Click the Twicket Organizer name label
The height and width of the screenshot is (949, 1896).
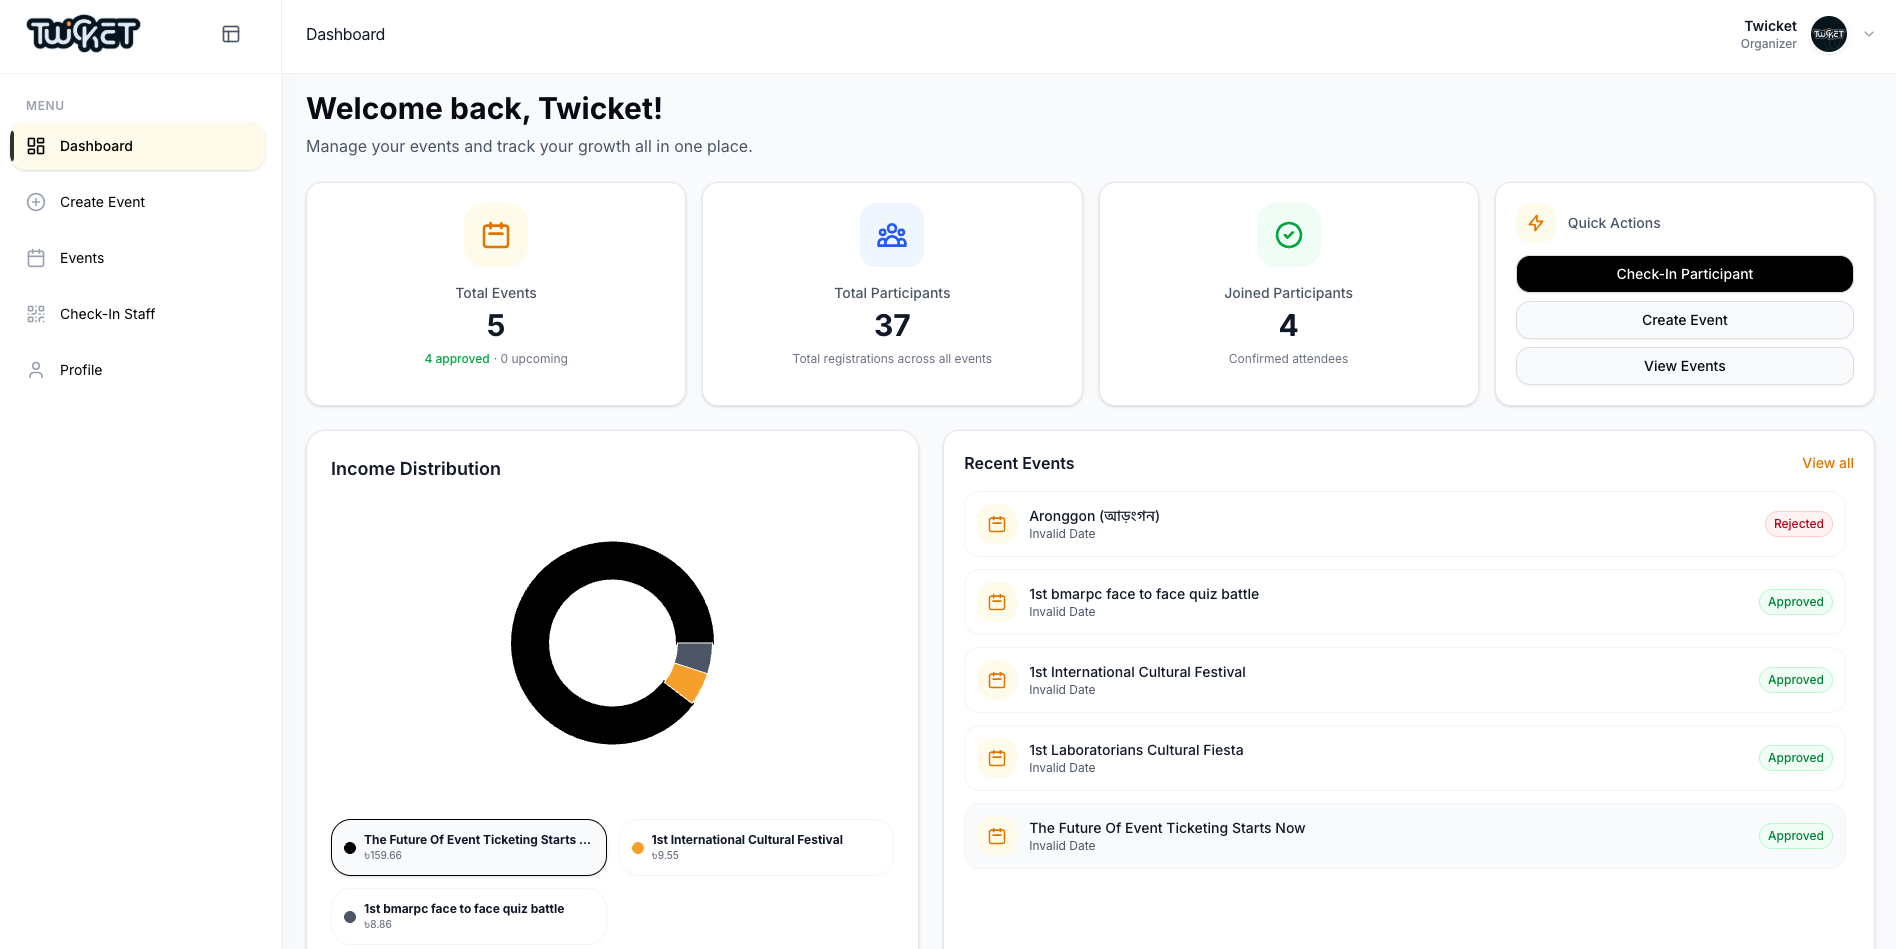click(1769, 34)
